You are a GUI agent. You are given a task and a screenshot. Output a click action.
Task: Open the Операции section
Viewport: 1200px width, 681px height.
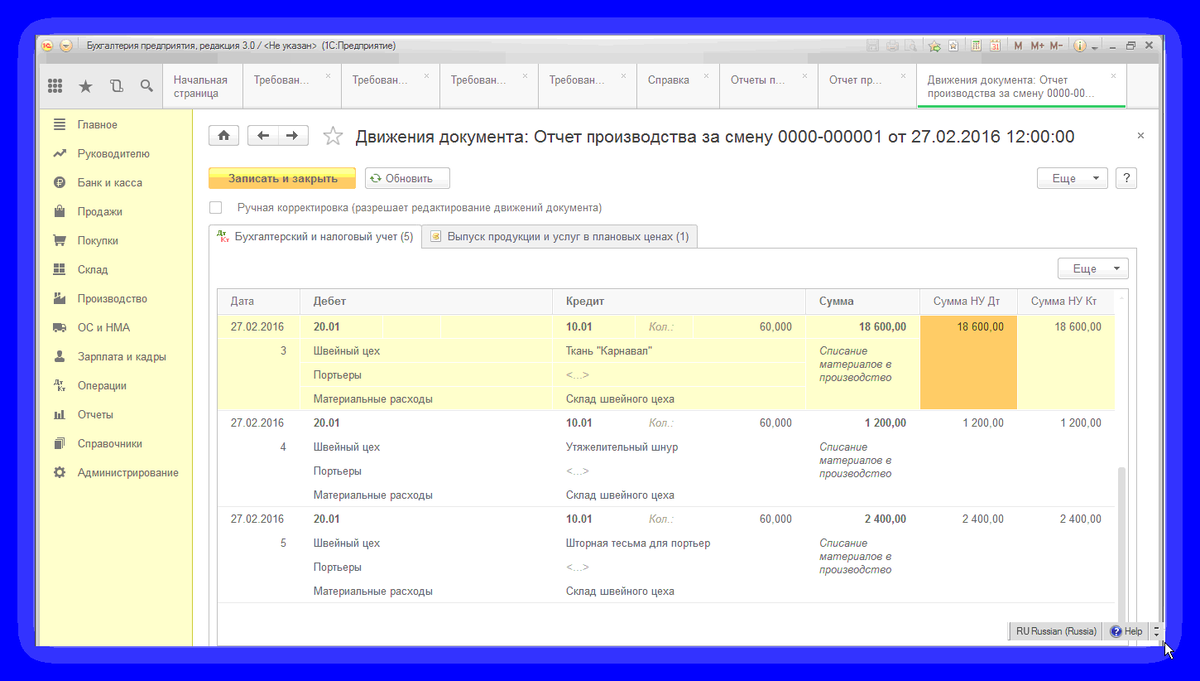click(101, 386)
